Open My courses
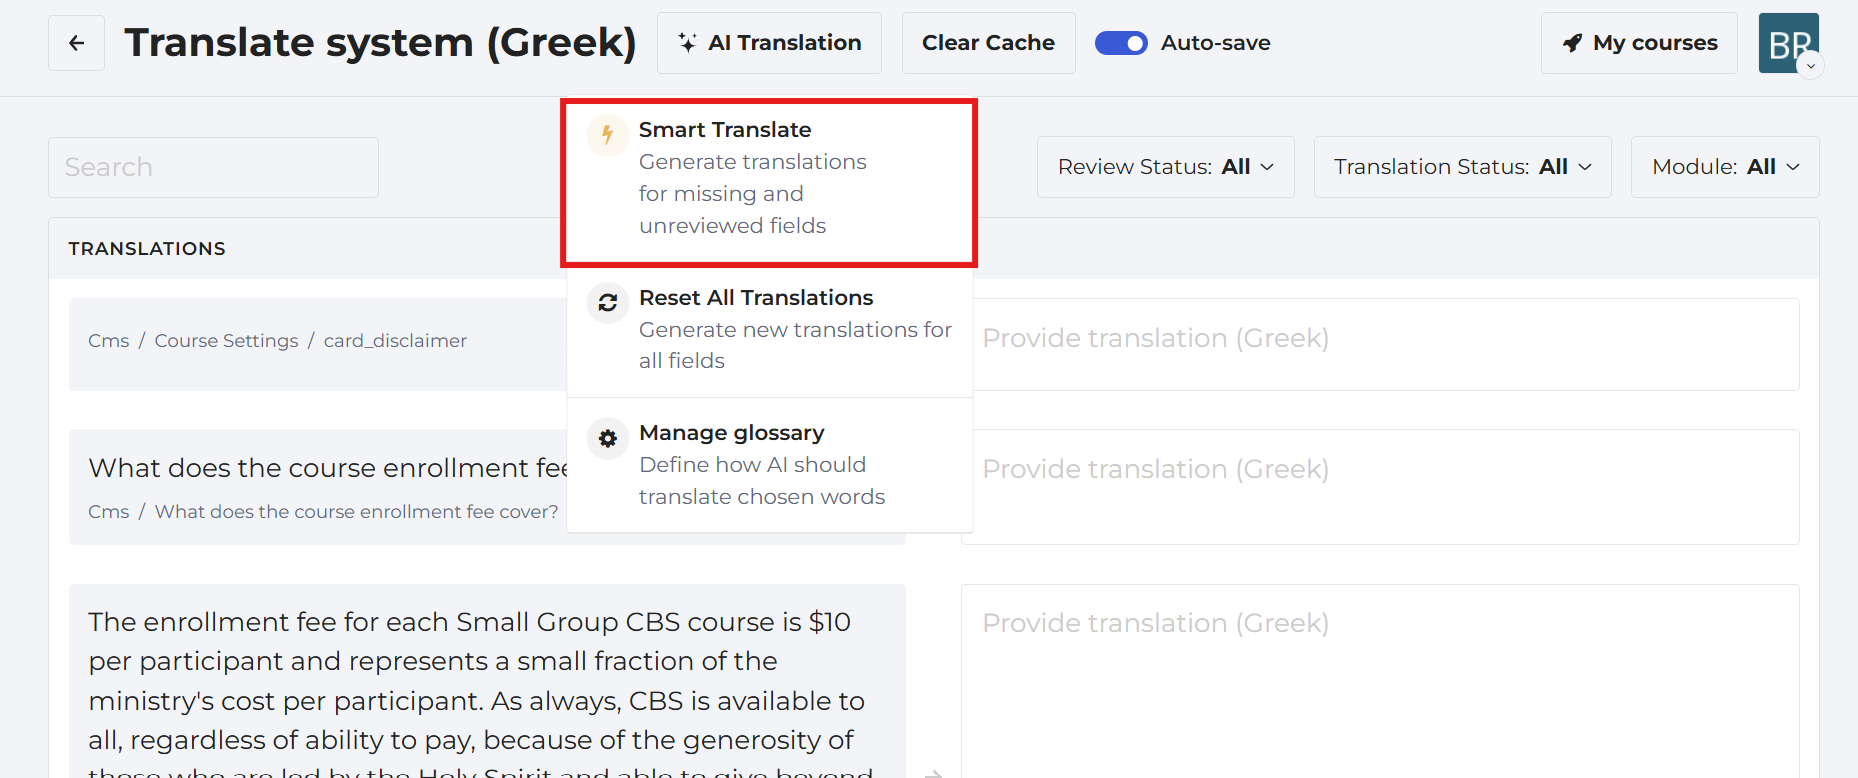The height and width of the screenshot is (778, 1858). coord(1639,43)
